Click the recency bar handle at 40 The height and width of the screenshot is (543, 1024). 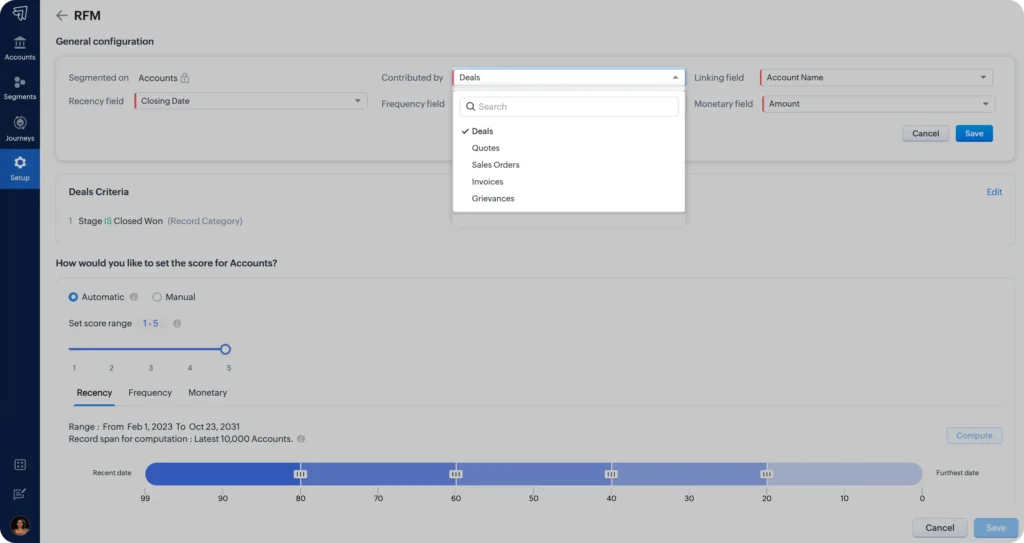(611, 474)
